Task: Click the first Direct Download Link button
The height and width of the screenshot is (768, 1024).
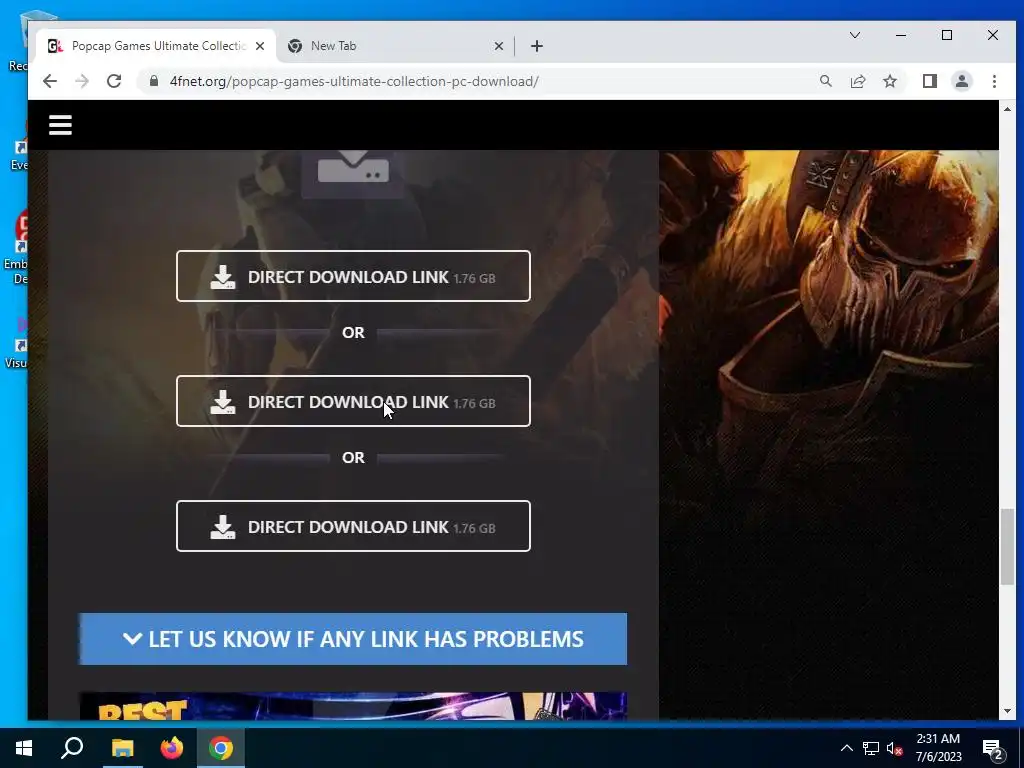Action: pyautogui.click(x=353, y=276)
